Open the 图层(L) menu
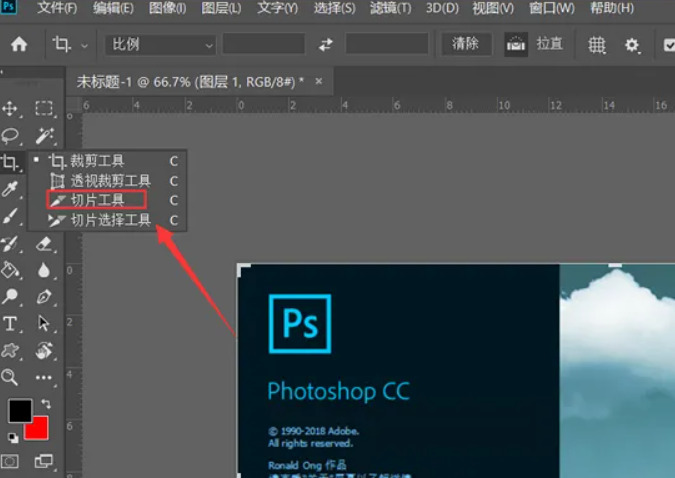675x478 pixels. tap(221, 8)
